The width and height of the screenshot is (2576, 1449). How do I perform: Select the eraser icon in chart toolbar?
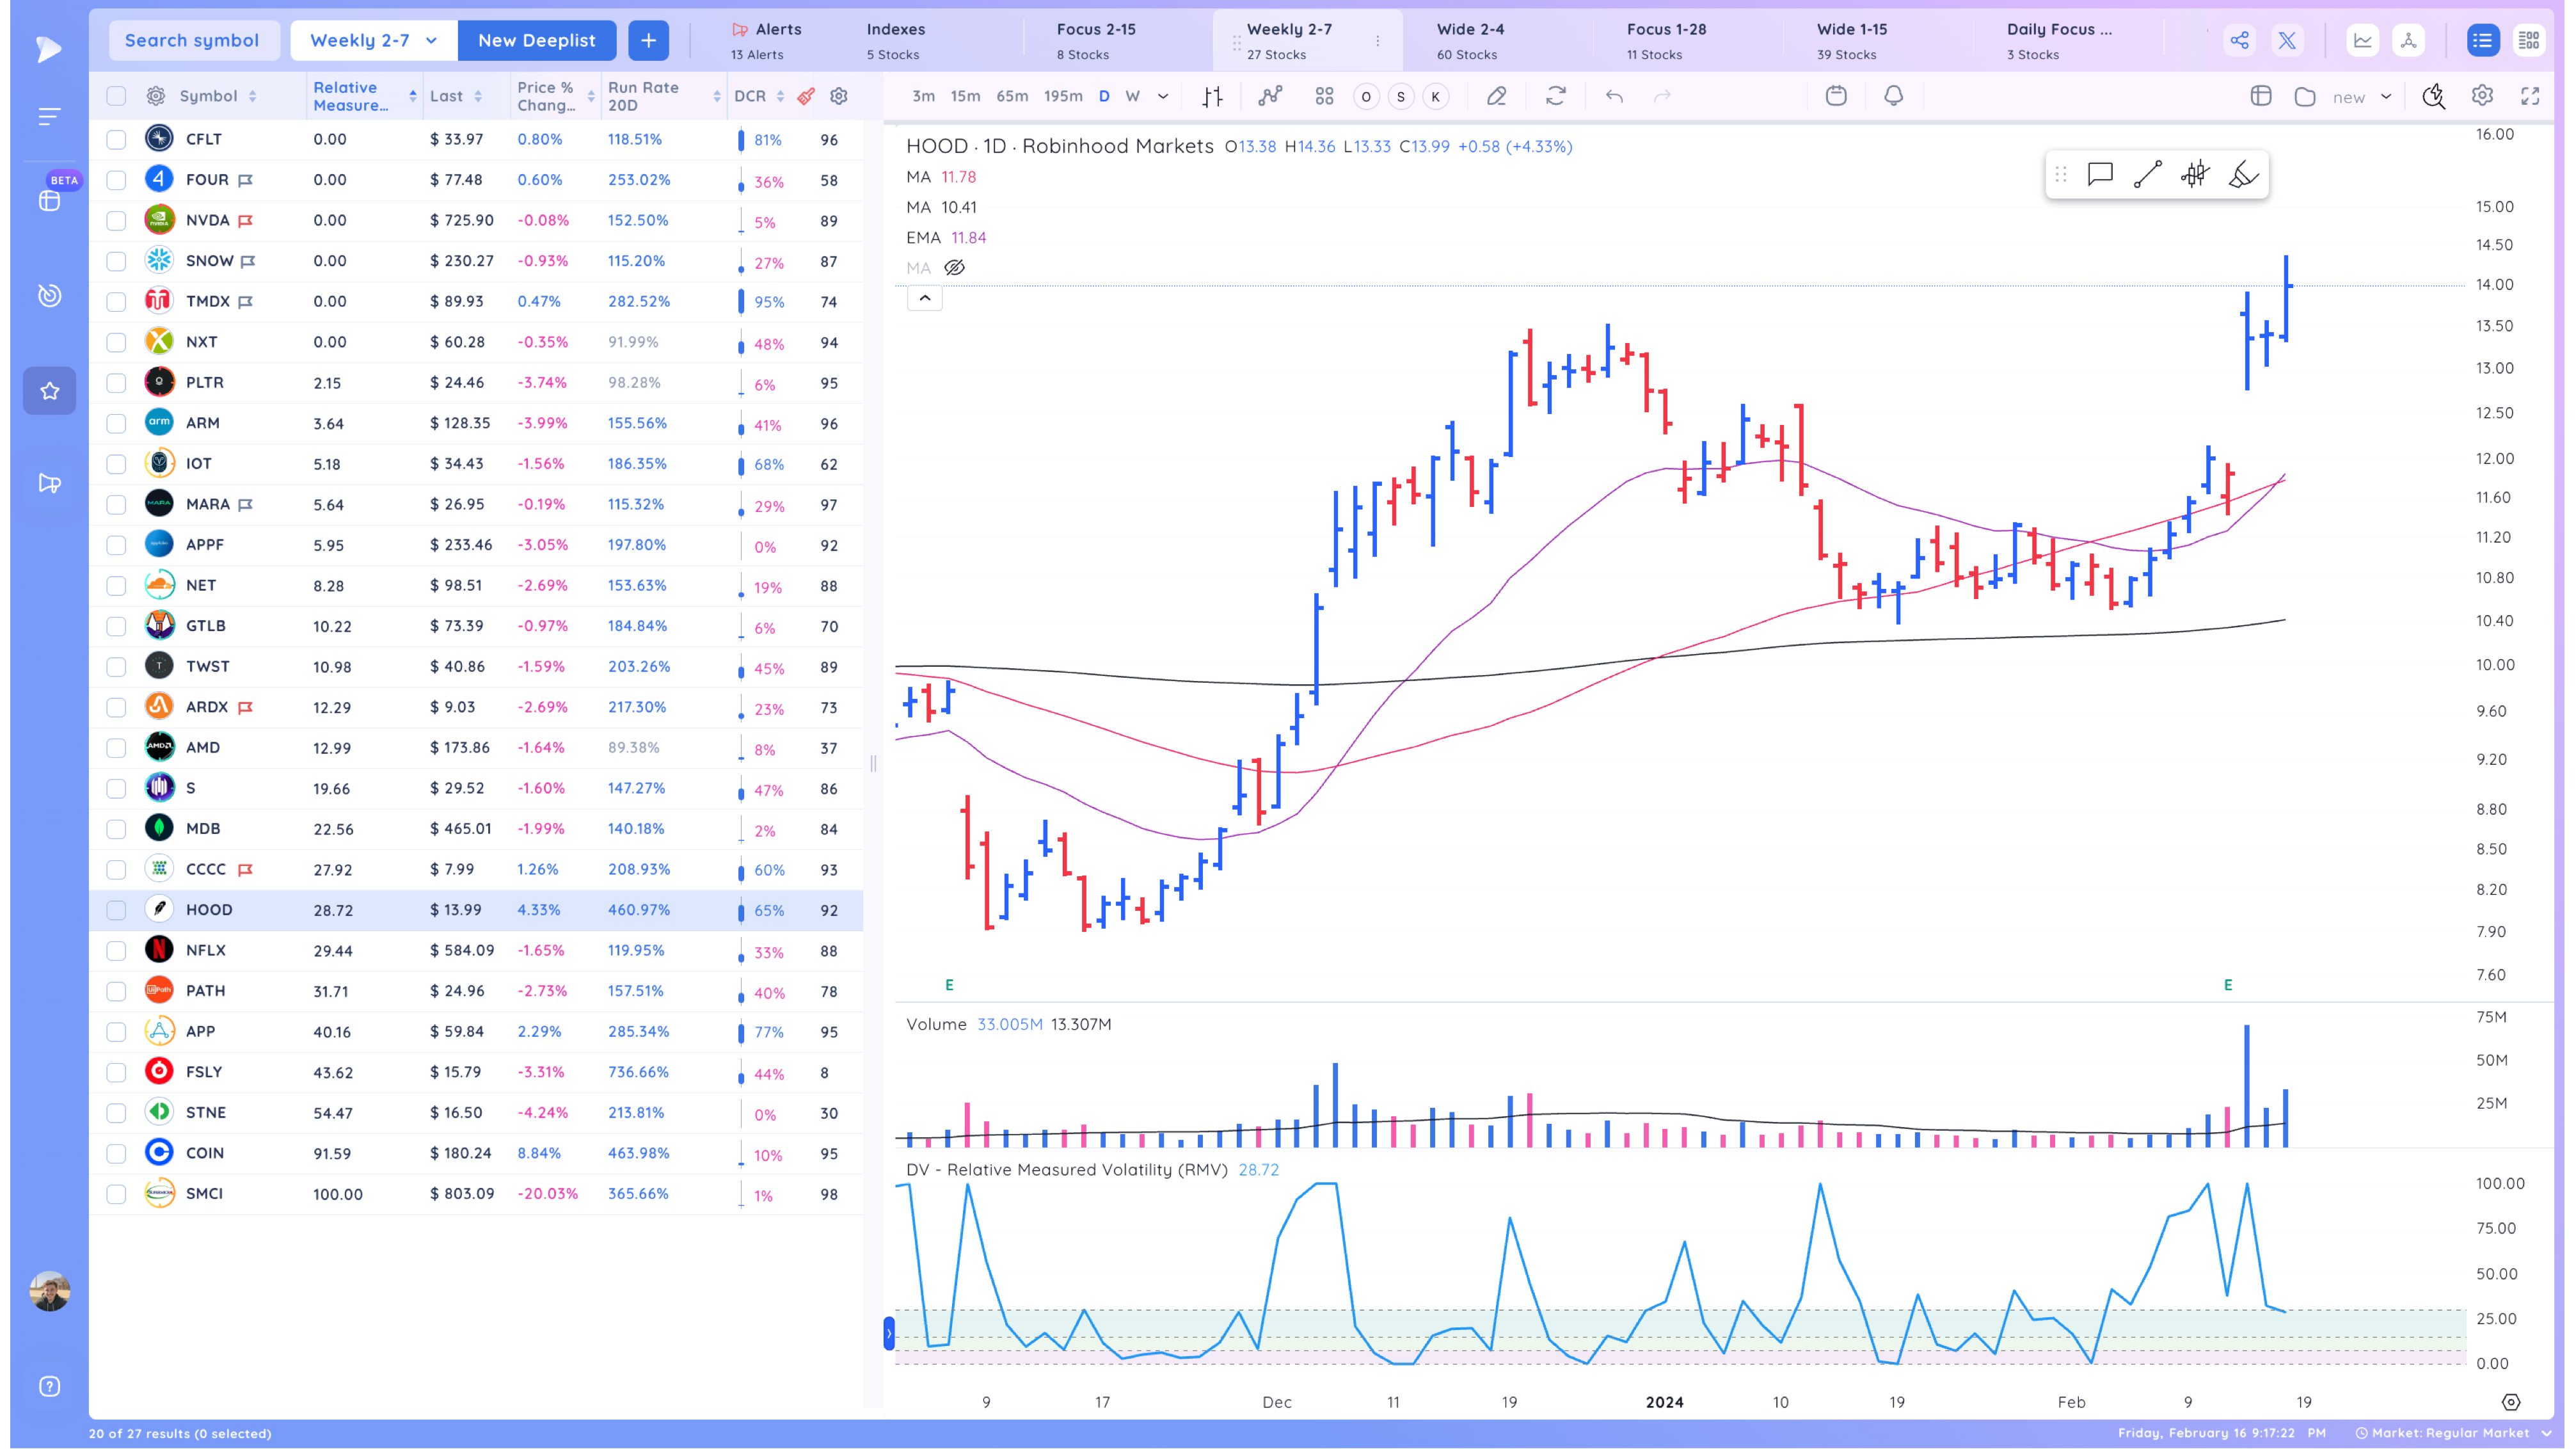(1496, 96)
